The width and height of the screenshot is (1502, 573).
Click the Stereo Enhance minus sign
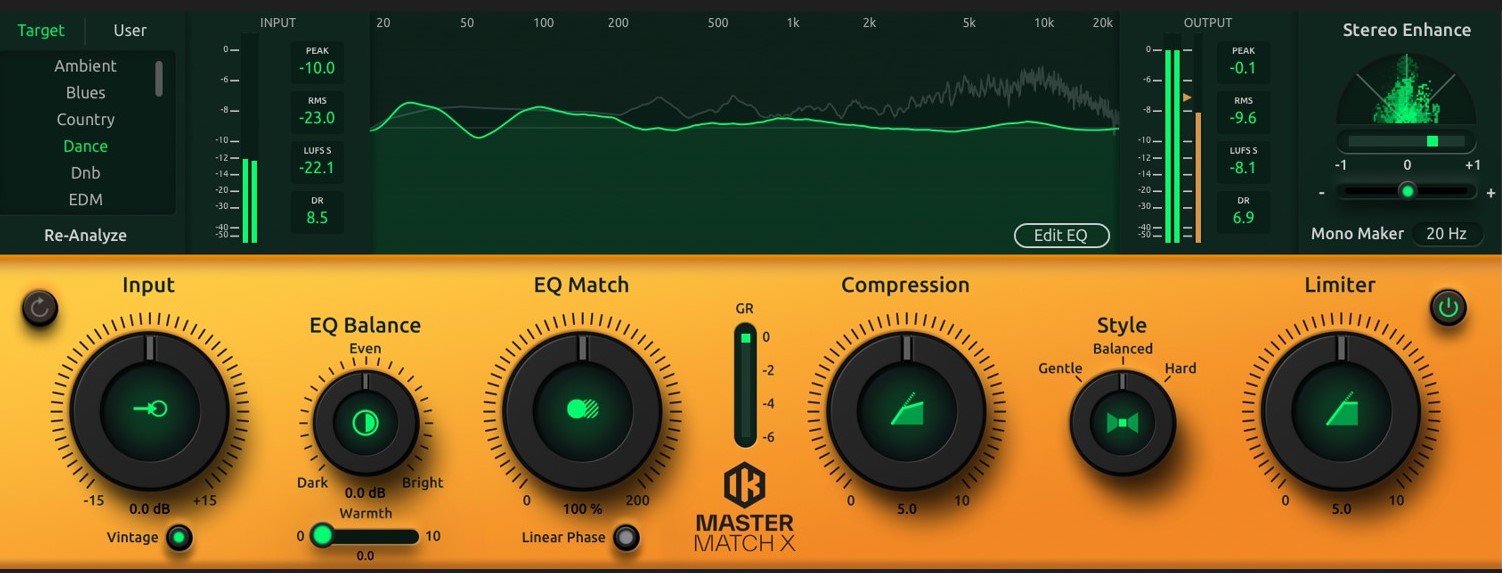pyautogui.click(x=1322, y=193)
